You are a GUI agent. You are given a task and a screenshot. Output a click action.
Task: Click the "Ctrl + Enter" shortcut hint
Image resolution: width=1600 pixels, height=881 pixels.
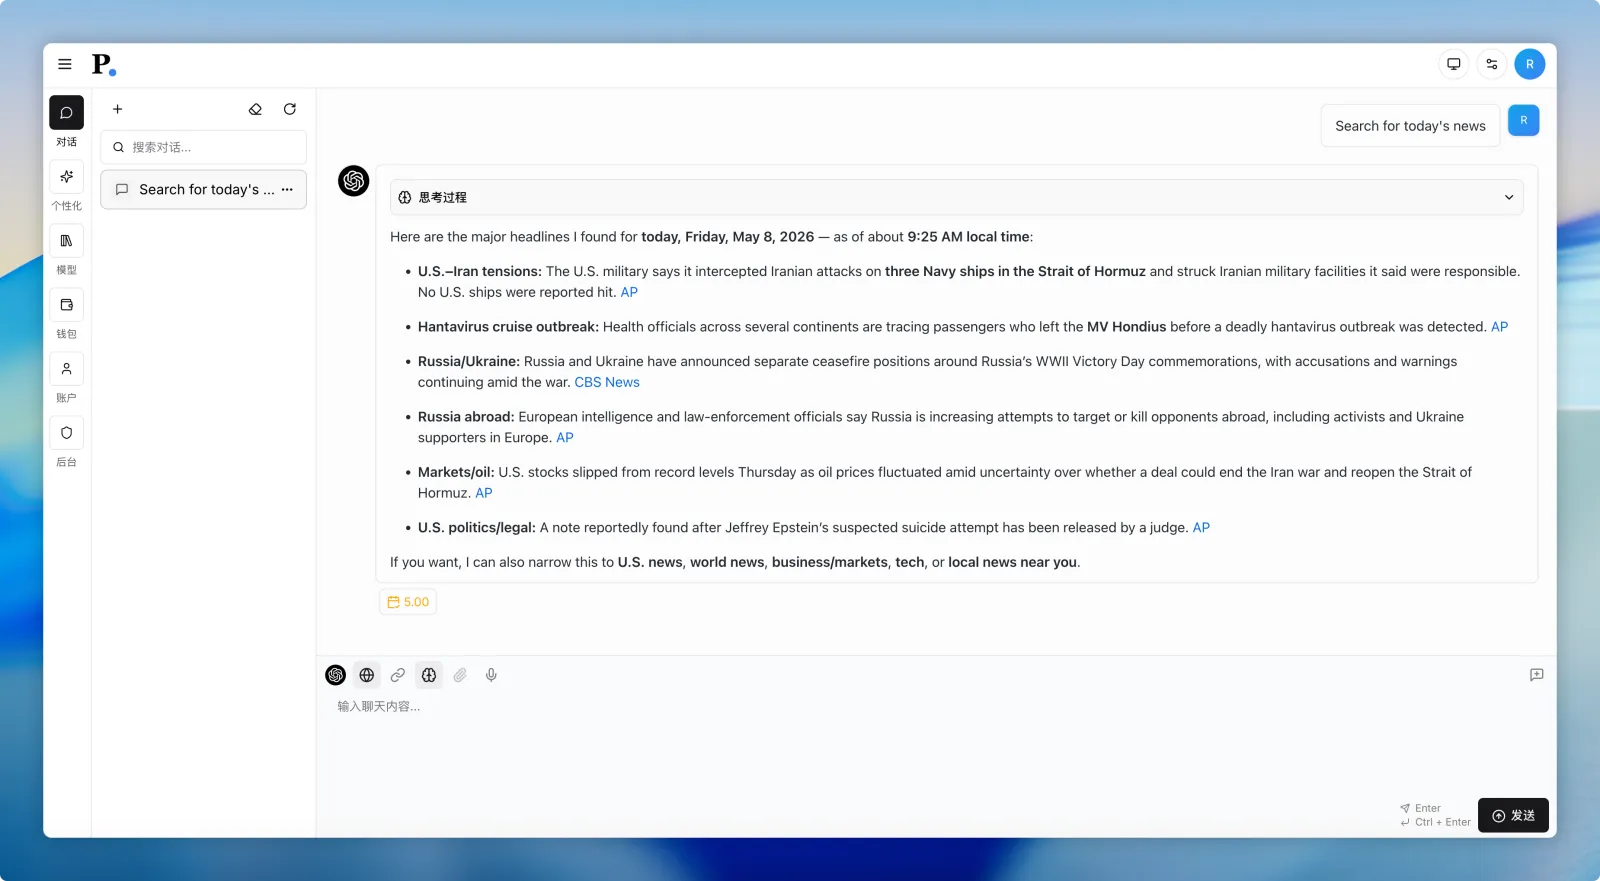(x=1443, y=822)
